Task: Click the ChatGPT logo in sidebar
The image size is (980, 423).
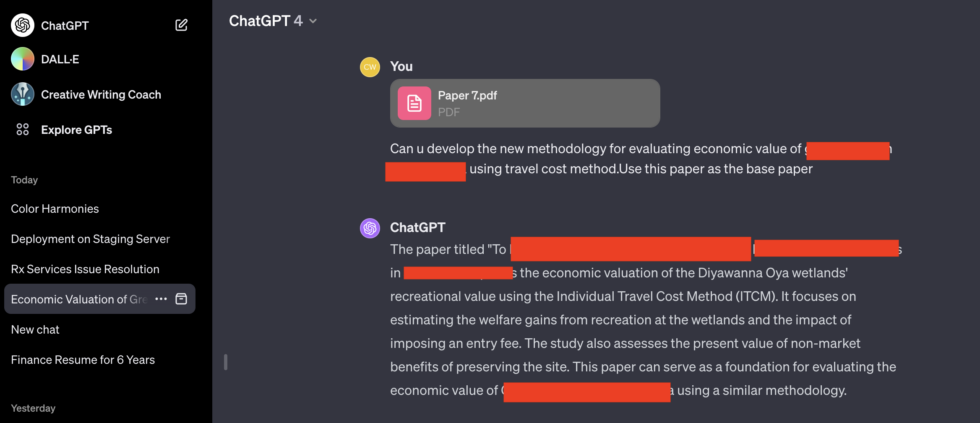Action: (22, 25)
